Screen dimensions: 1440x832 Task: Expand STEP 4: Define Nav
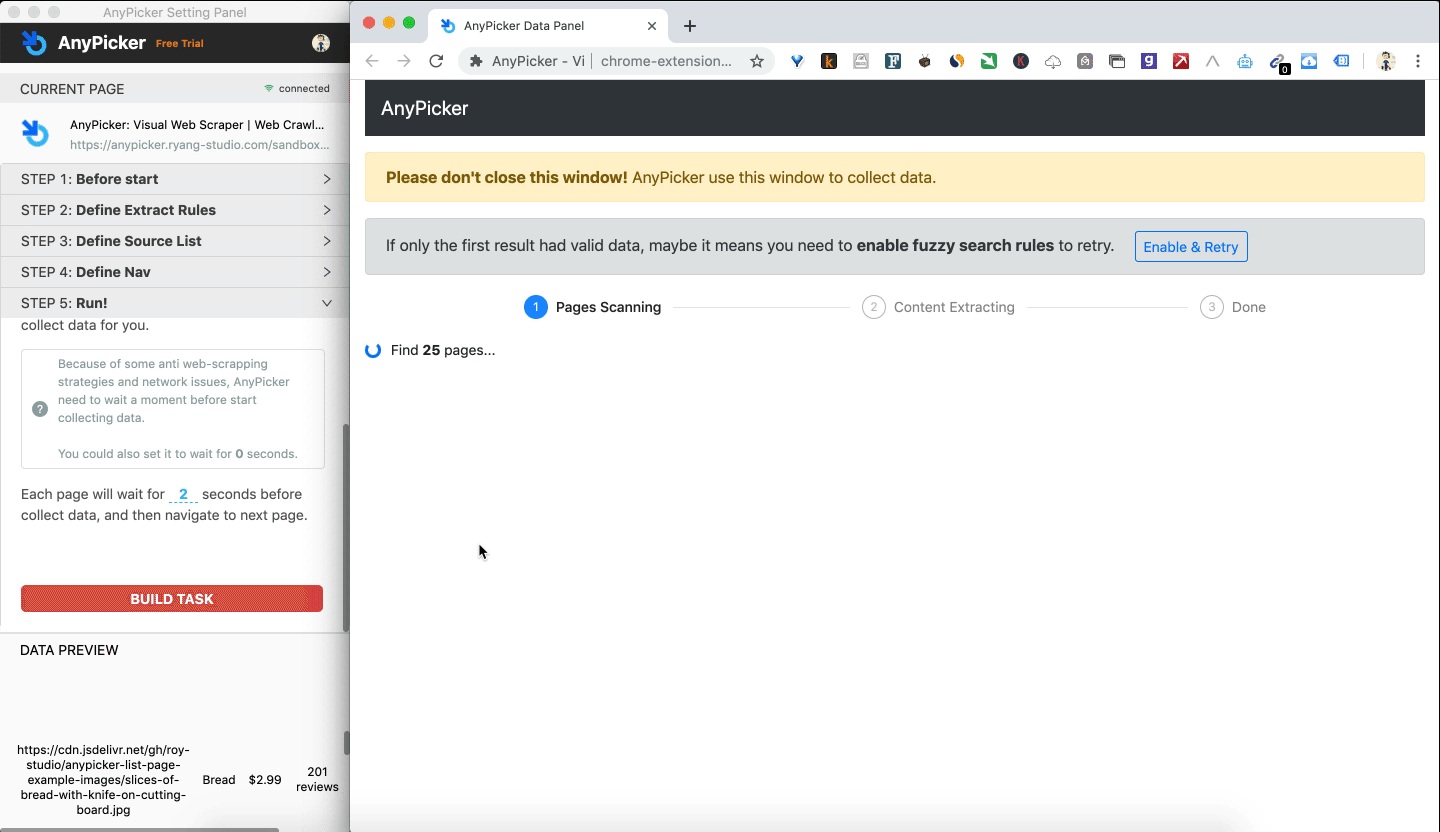[x=174, y=272]
